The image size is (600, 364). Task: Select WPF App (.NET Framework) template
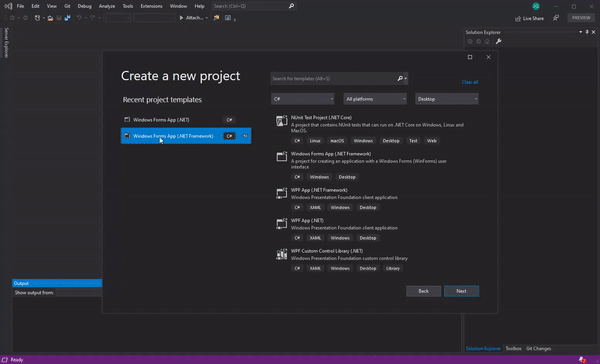[x=377, y=199]
